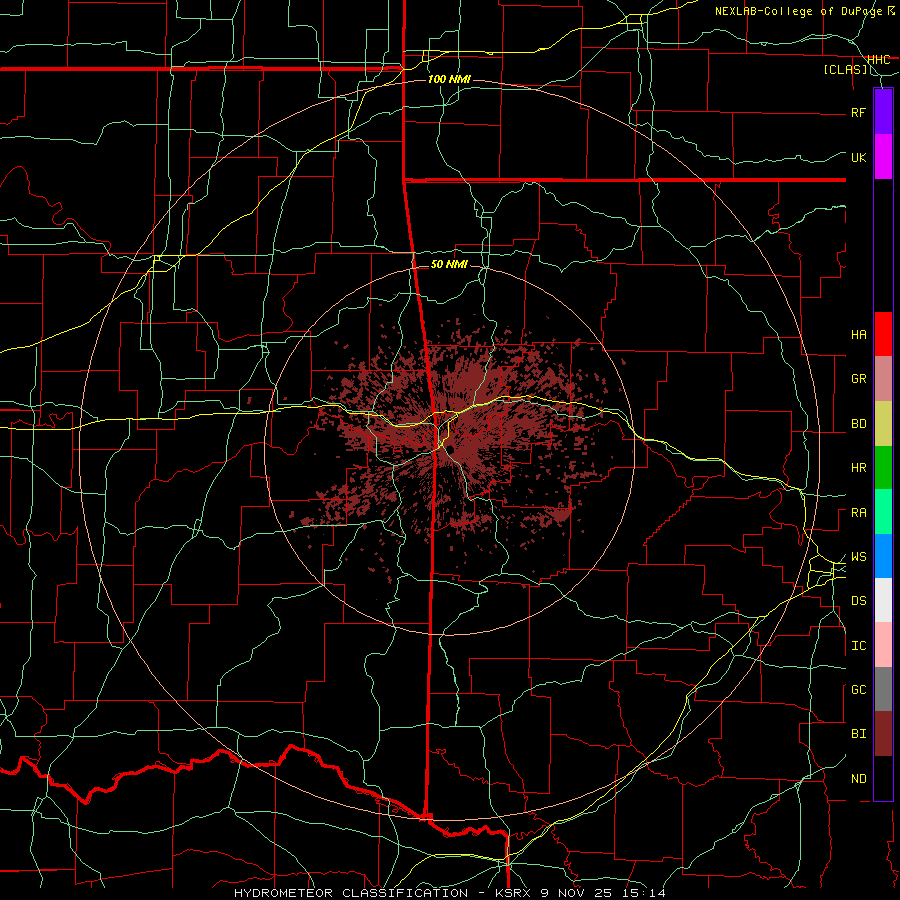Click the purple RF color swatch
Viewport: 900px width, 900px height.
[x=883, y=112]
